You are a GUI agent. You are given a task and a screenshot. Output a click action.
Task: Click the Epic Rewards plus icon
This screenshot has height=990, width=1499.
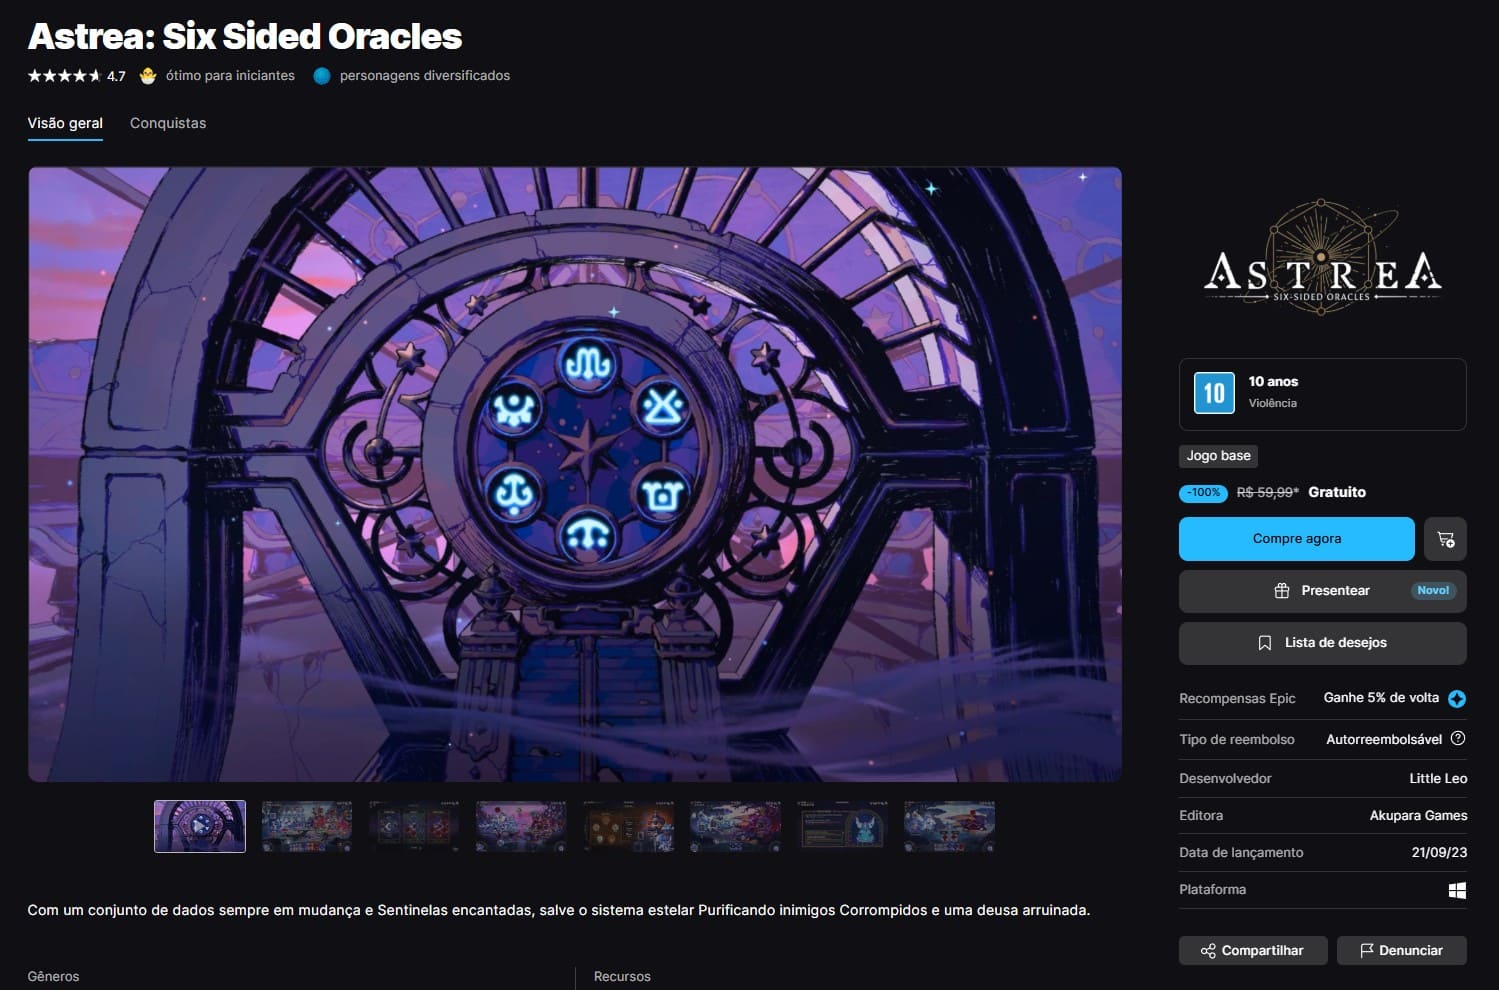[x=1457, y=699]
